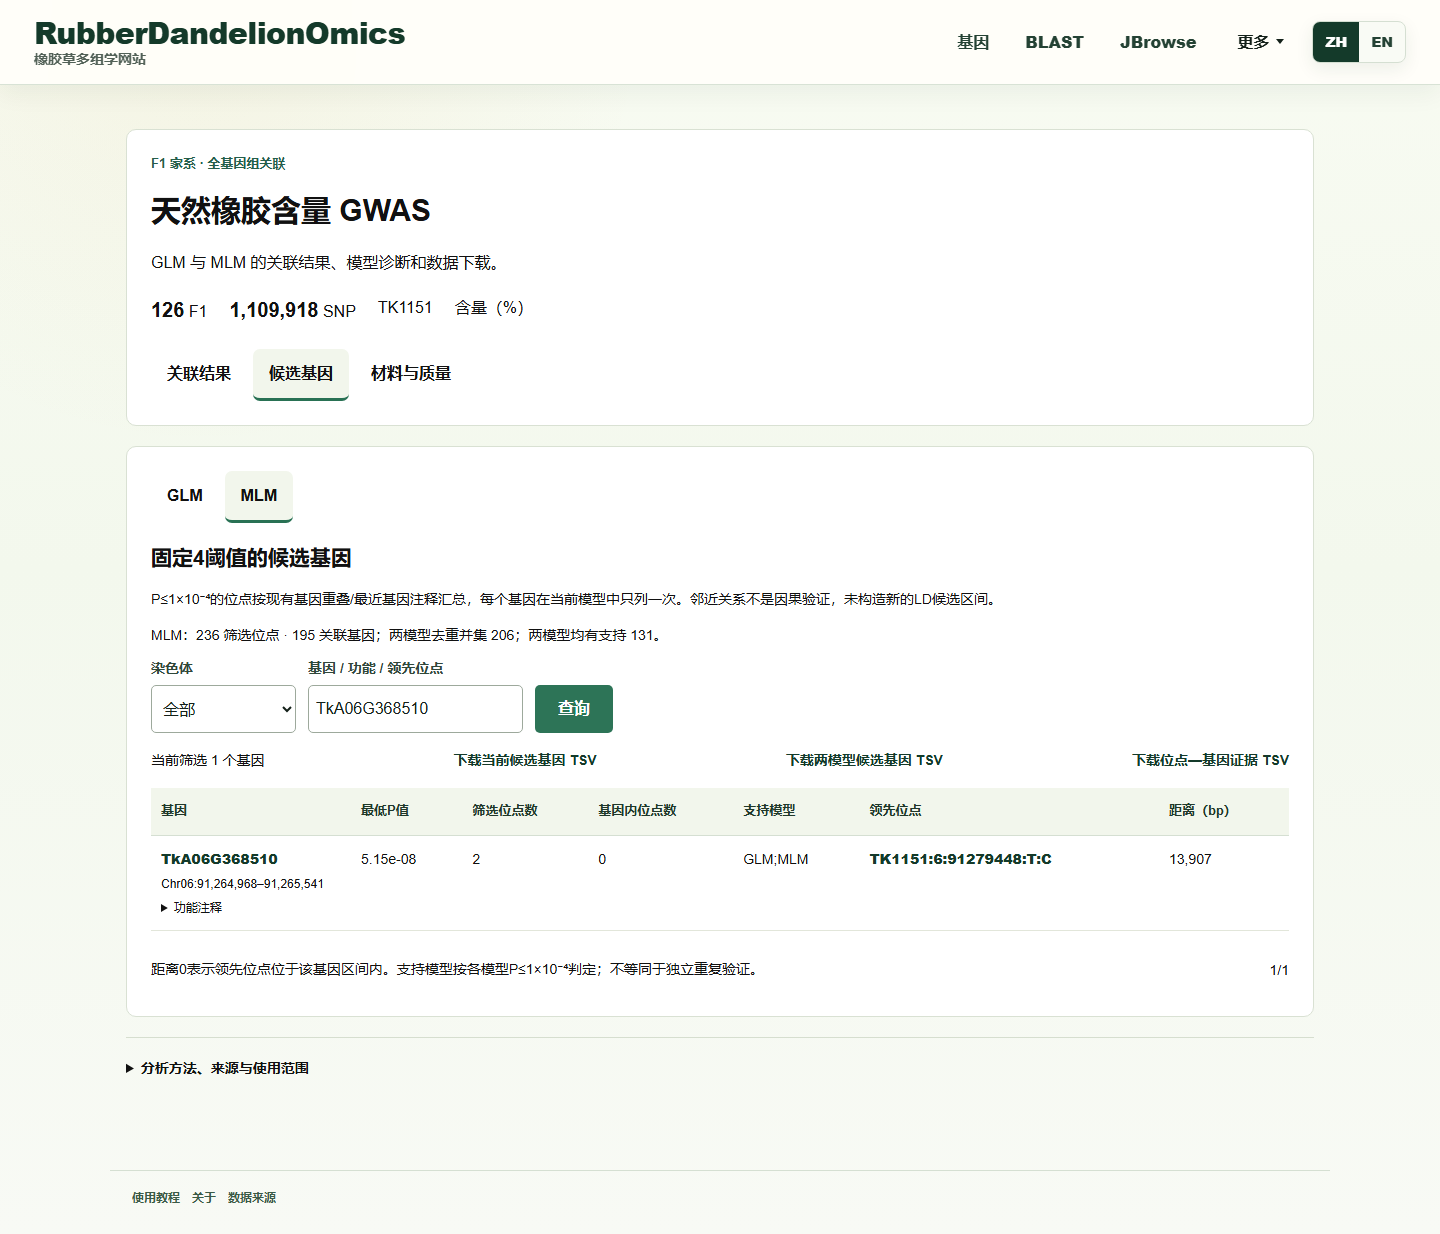This screenshot has width=1440, height=1234.
Task: Click the 查询 search button
Action: (574, 709)
